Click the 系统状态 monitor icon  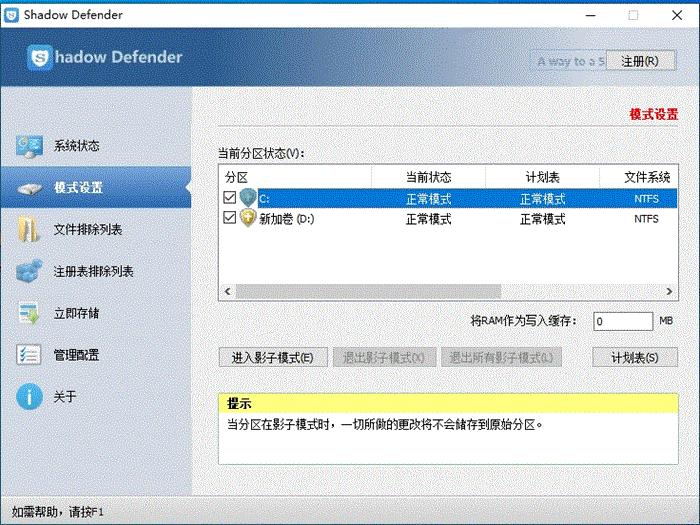(29, 146)
